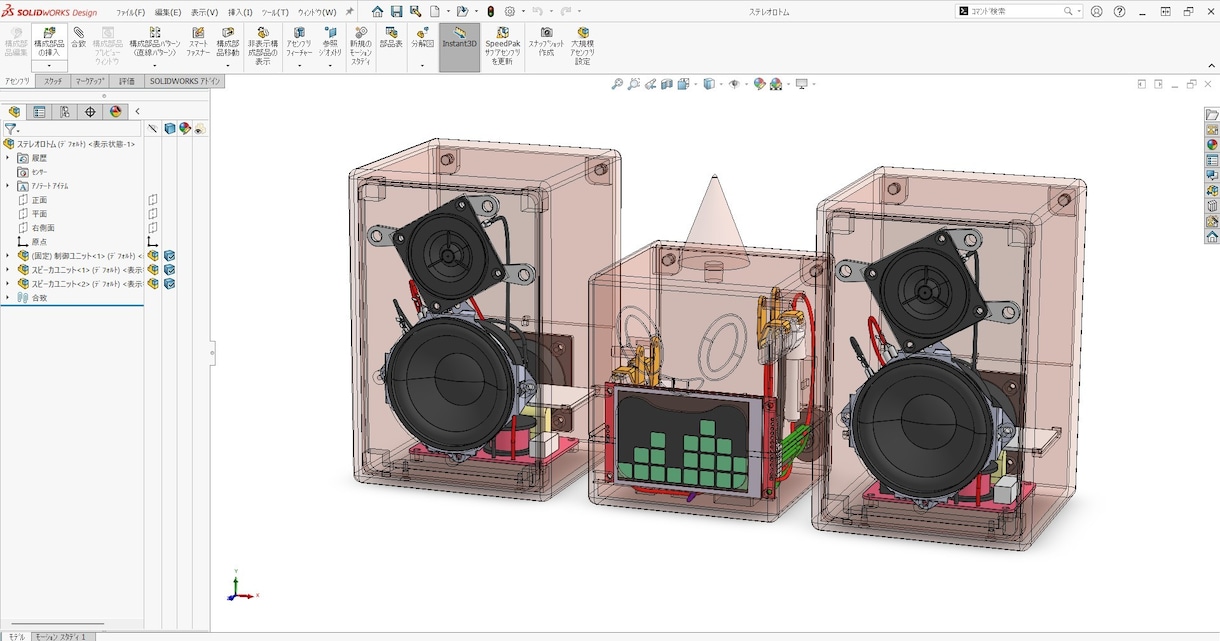Click the New document icon

[435, 11]
